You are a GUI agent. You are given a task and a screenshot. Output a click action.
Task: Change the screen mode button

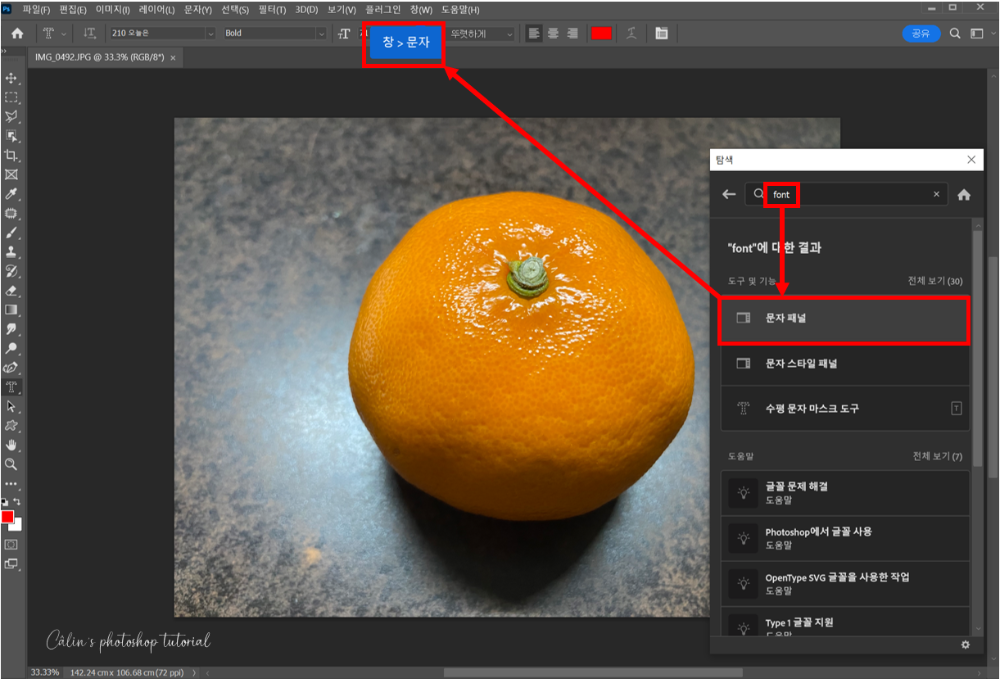[11, 564]
